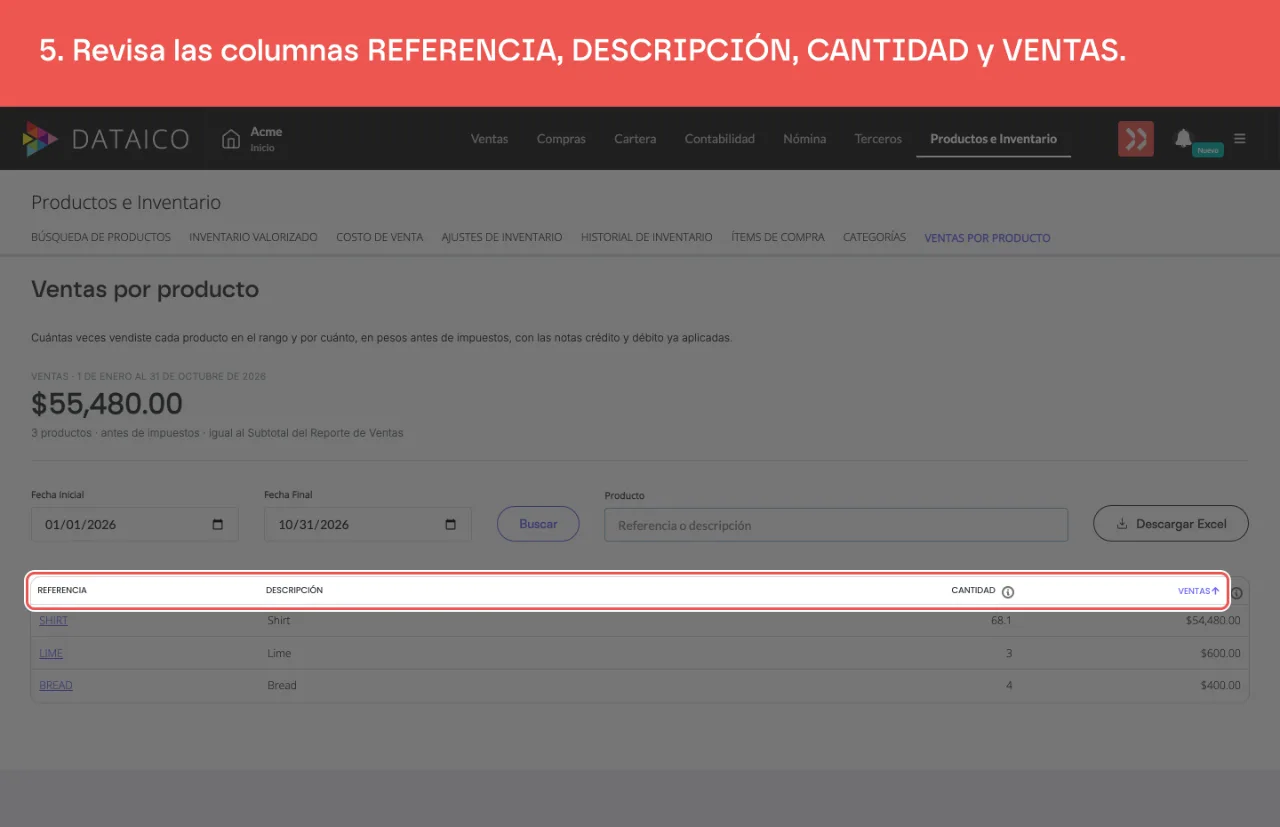The height and width of the screenshot is (827, 1280).
Task: Sort by the VENTAS column arrow
Action: (1216, 591)
